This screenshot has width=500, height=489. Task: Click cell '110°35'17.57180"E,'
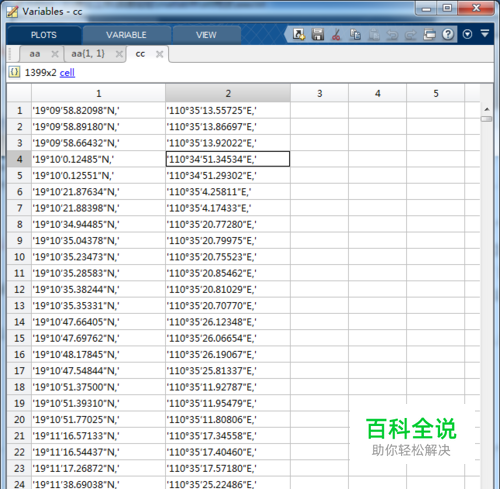[228, 468]
